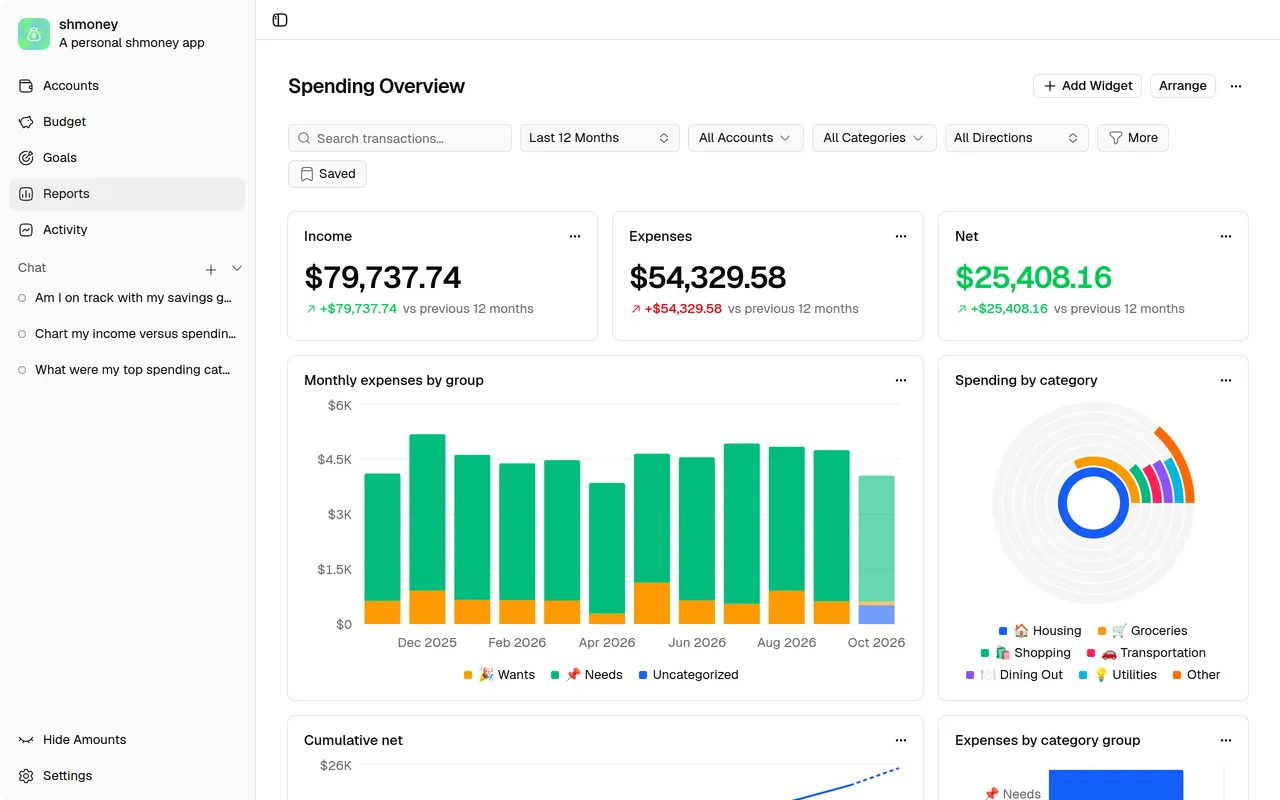Open Expenses by category group options menu
Screen dimensions: 1280x800
(1226, 741)
